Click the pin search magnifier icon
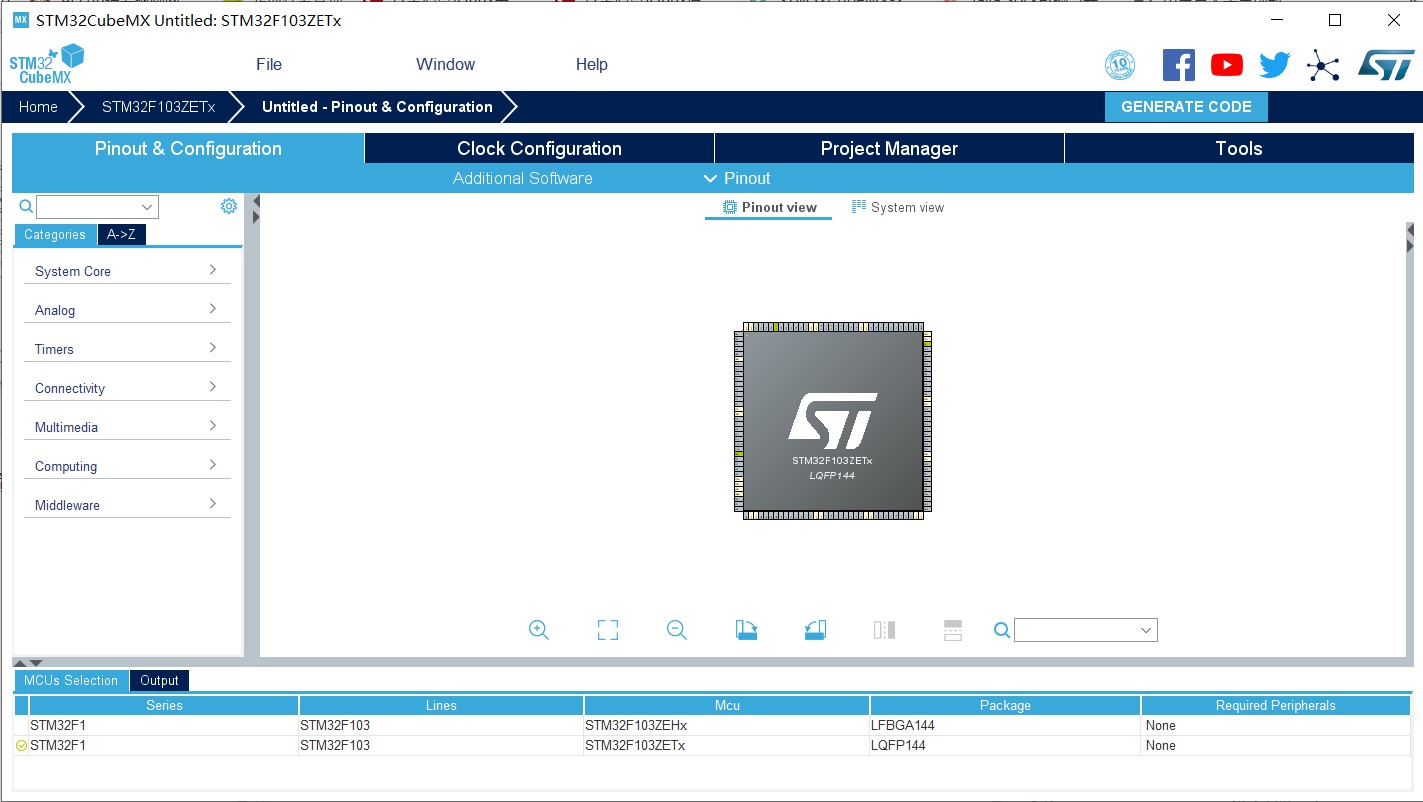Image resolution: width=1423 pixels, height=802 pixels. pos(1002,630)
